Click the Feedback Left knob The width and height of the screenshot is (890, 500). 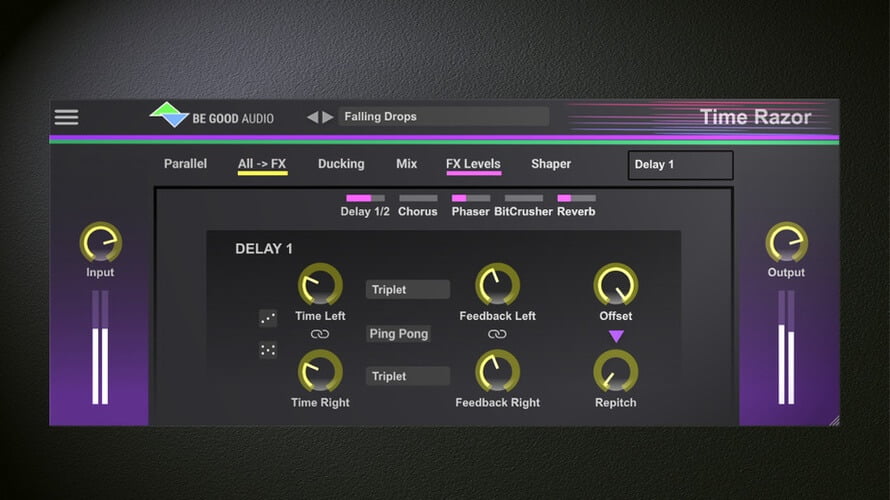[497, 285]
